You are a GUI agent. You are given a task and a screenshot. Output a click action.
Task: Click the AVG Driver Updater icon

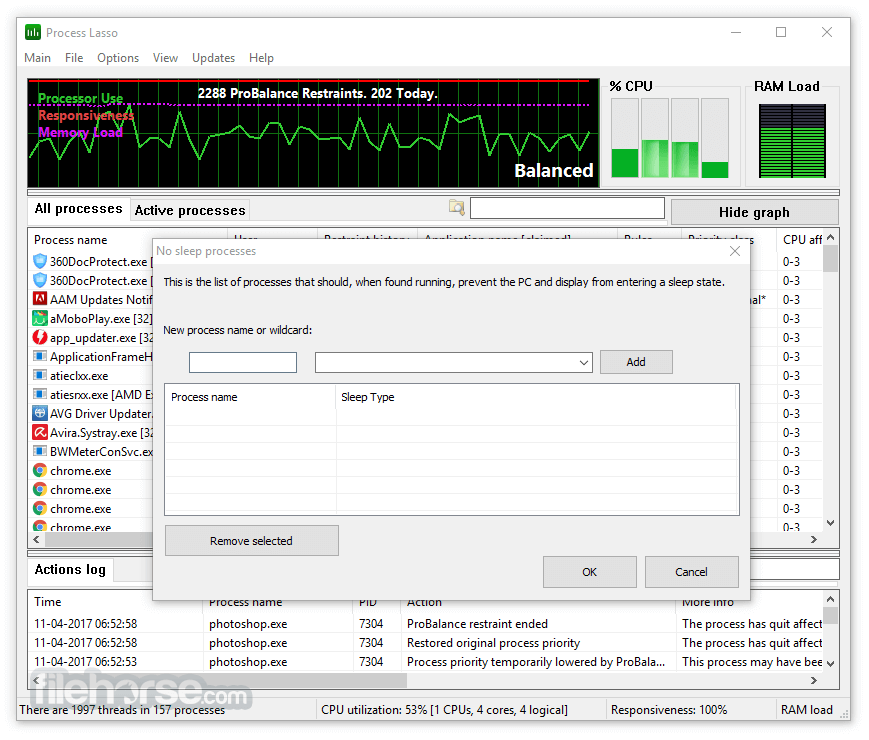point(39,413)
